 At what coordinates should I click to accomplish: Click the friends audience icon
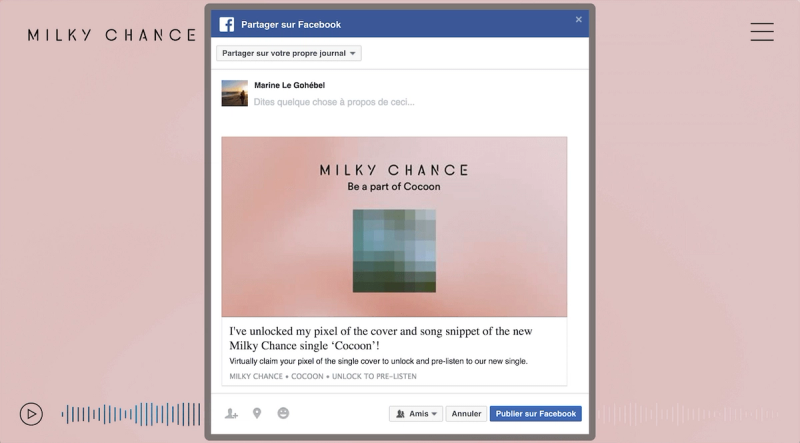tap(401, 414)
